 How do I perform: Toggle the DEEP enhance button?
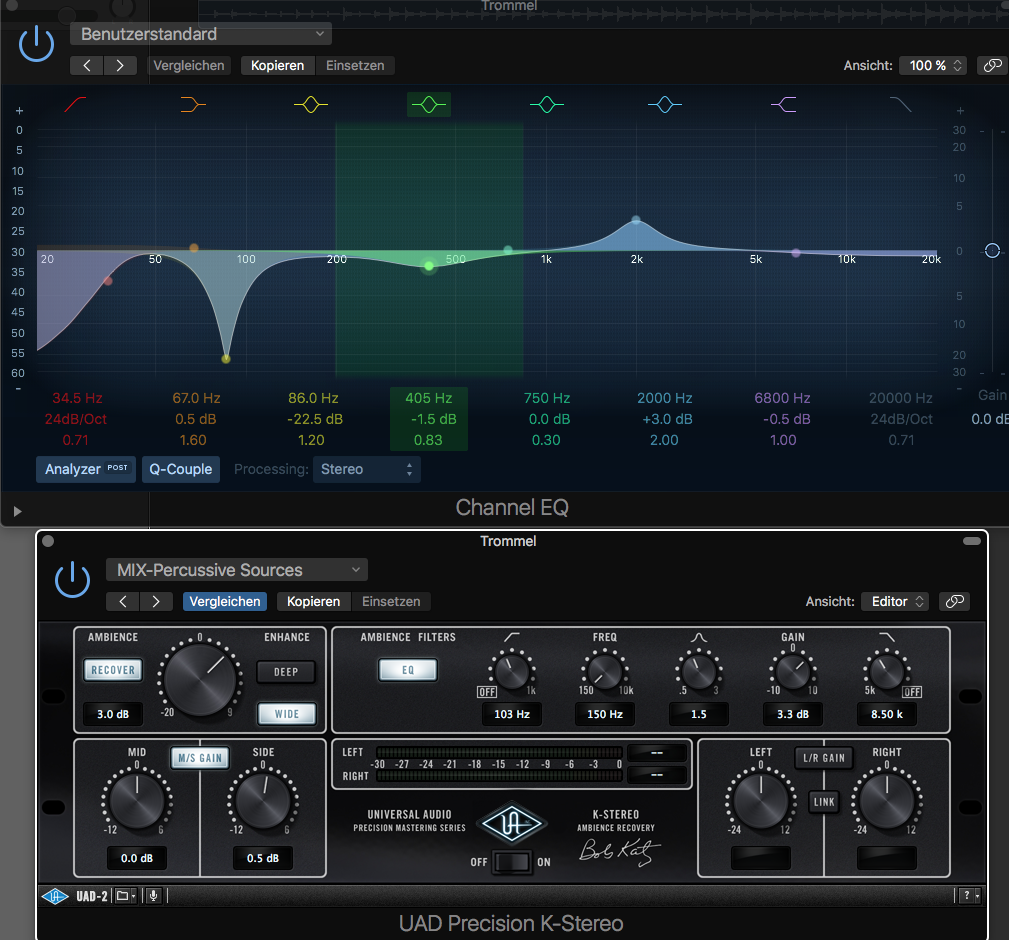pyautogui.click(x=286, y=672)
